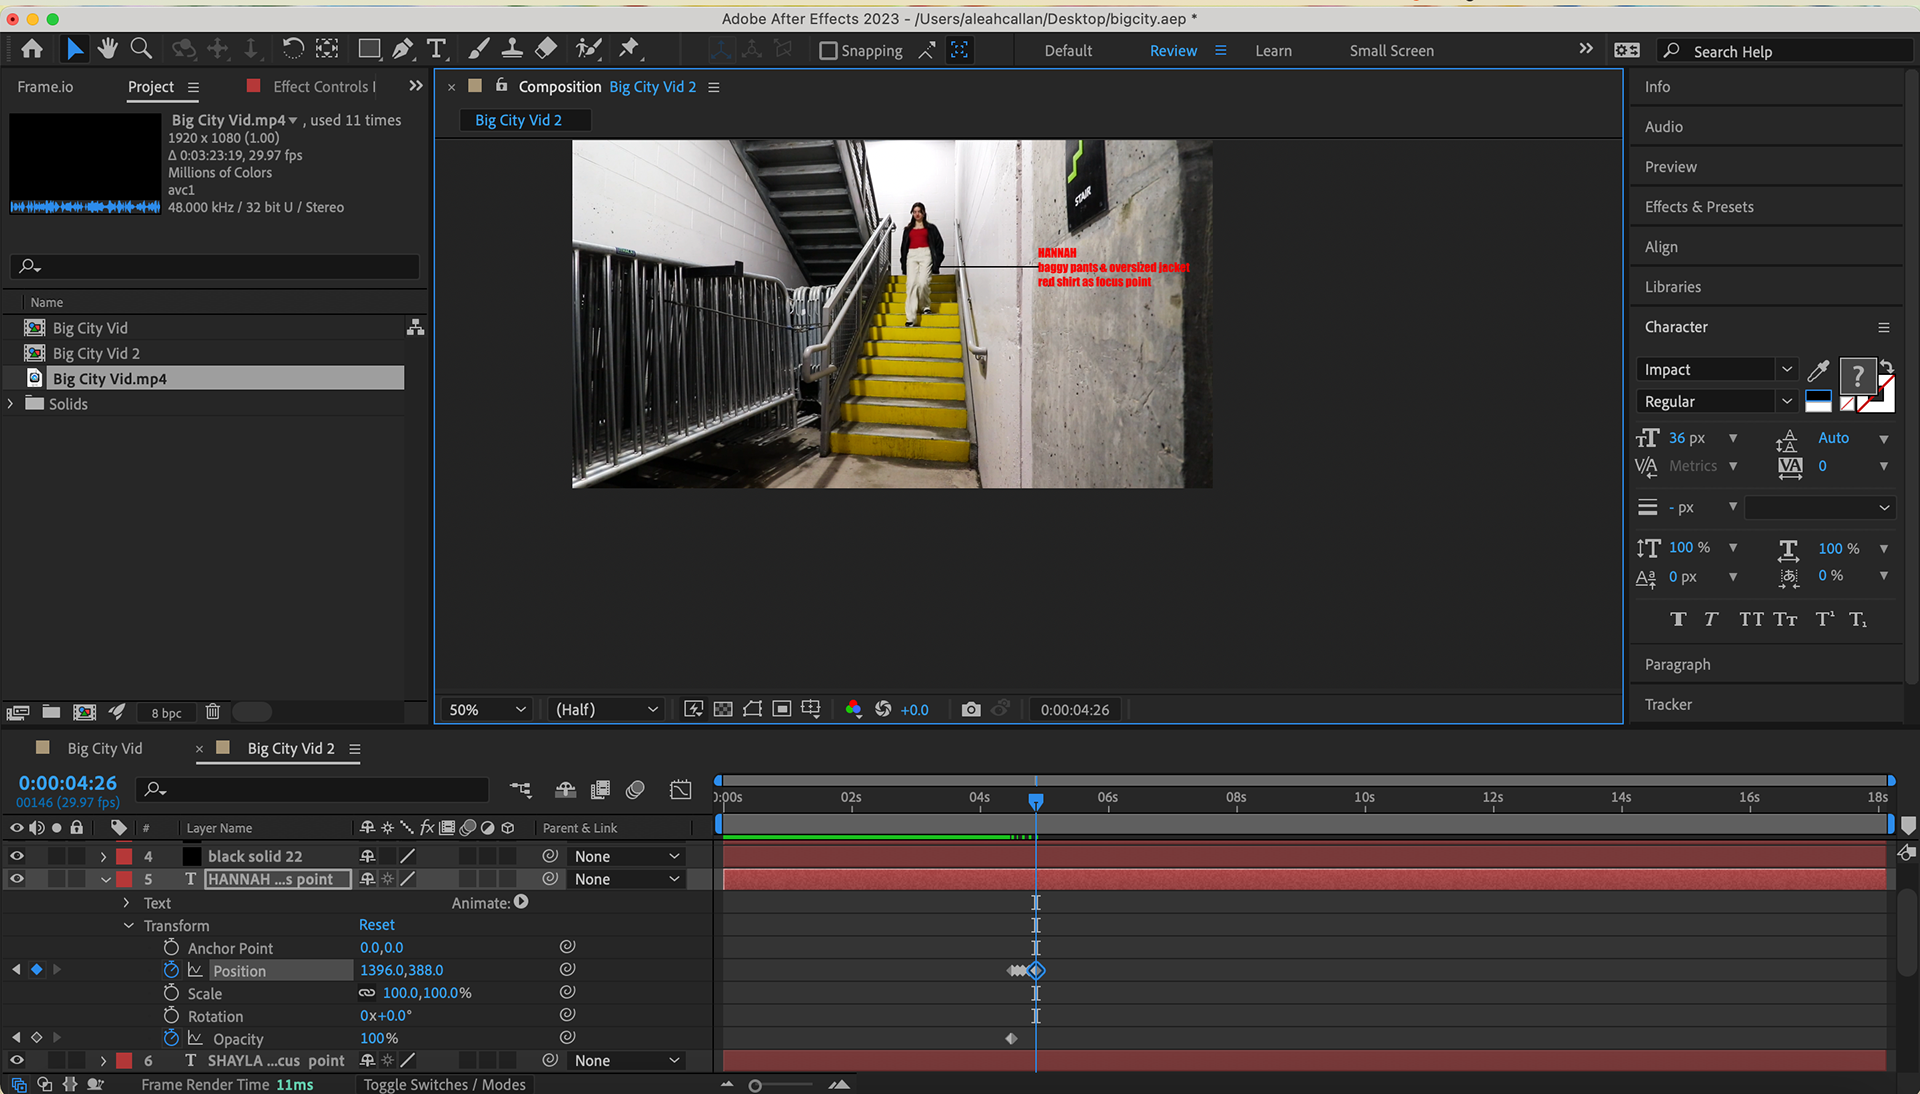The image size is (1920, 1094).
Task: Expand the Solids folder
Action: point(11,404)
